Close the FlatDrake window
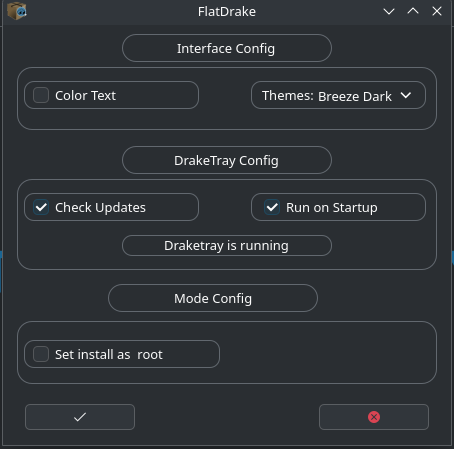The height and width of the screenshot is (449, 454). [x=437, y=12]
